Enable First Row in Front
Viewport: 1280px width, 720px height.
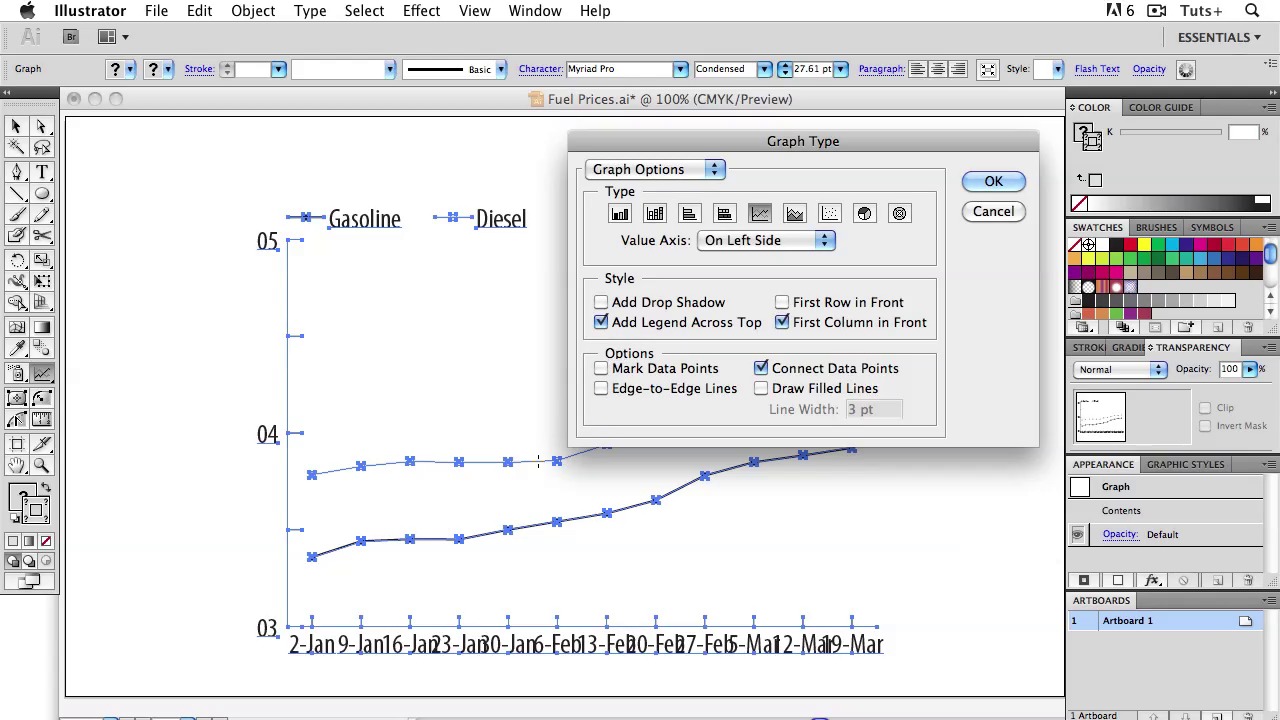[782, 302]
